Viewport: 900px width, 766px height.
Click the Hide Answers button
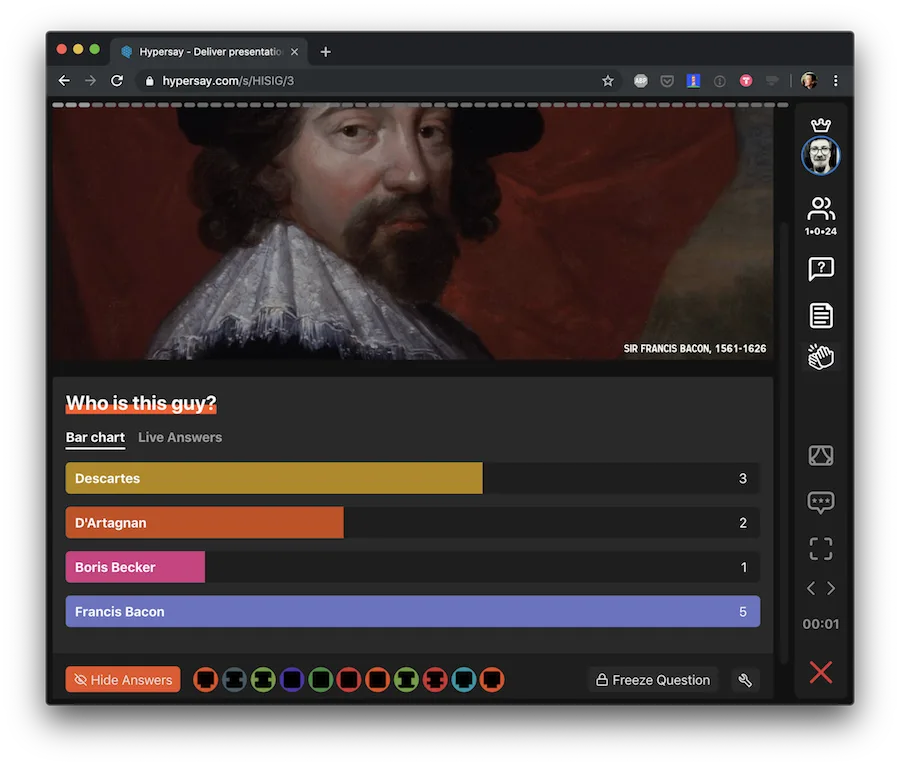(123, 680)
